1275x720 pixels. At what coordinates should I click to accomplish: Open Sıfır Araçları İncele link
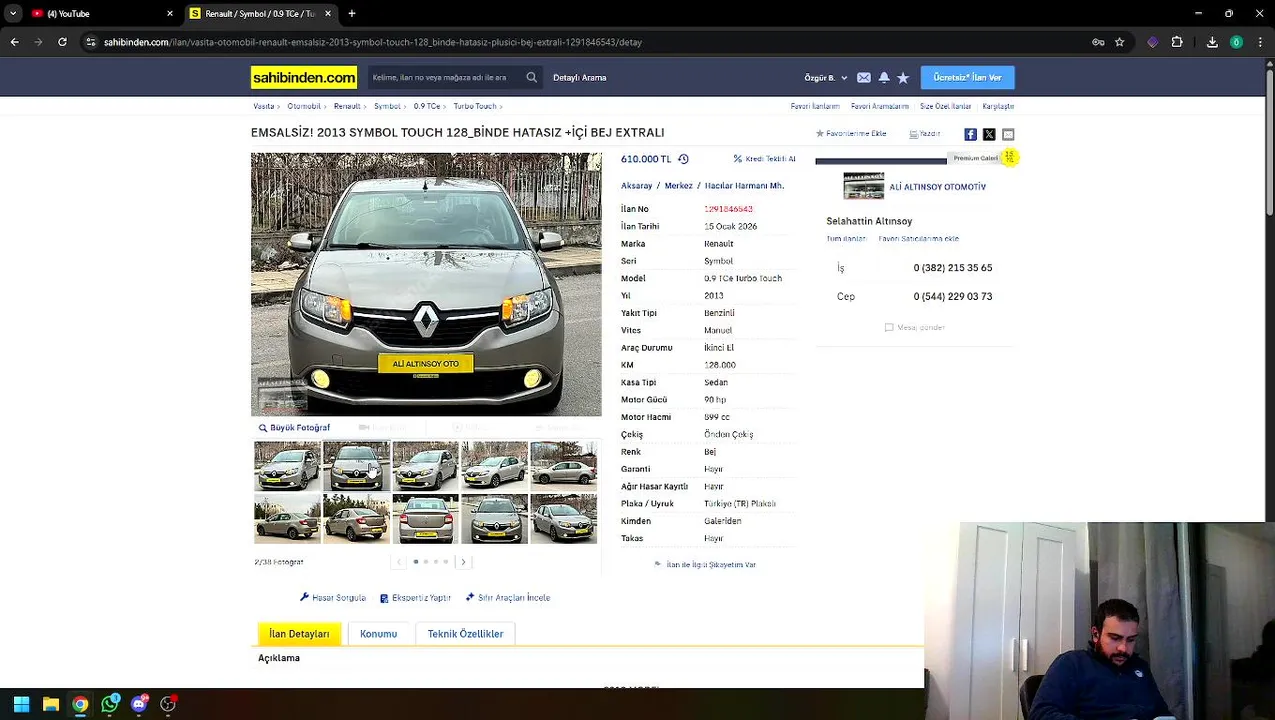pyautogui.click(x=507, y=598)
